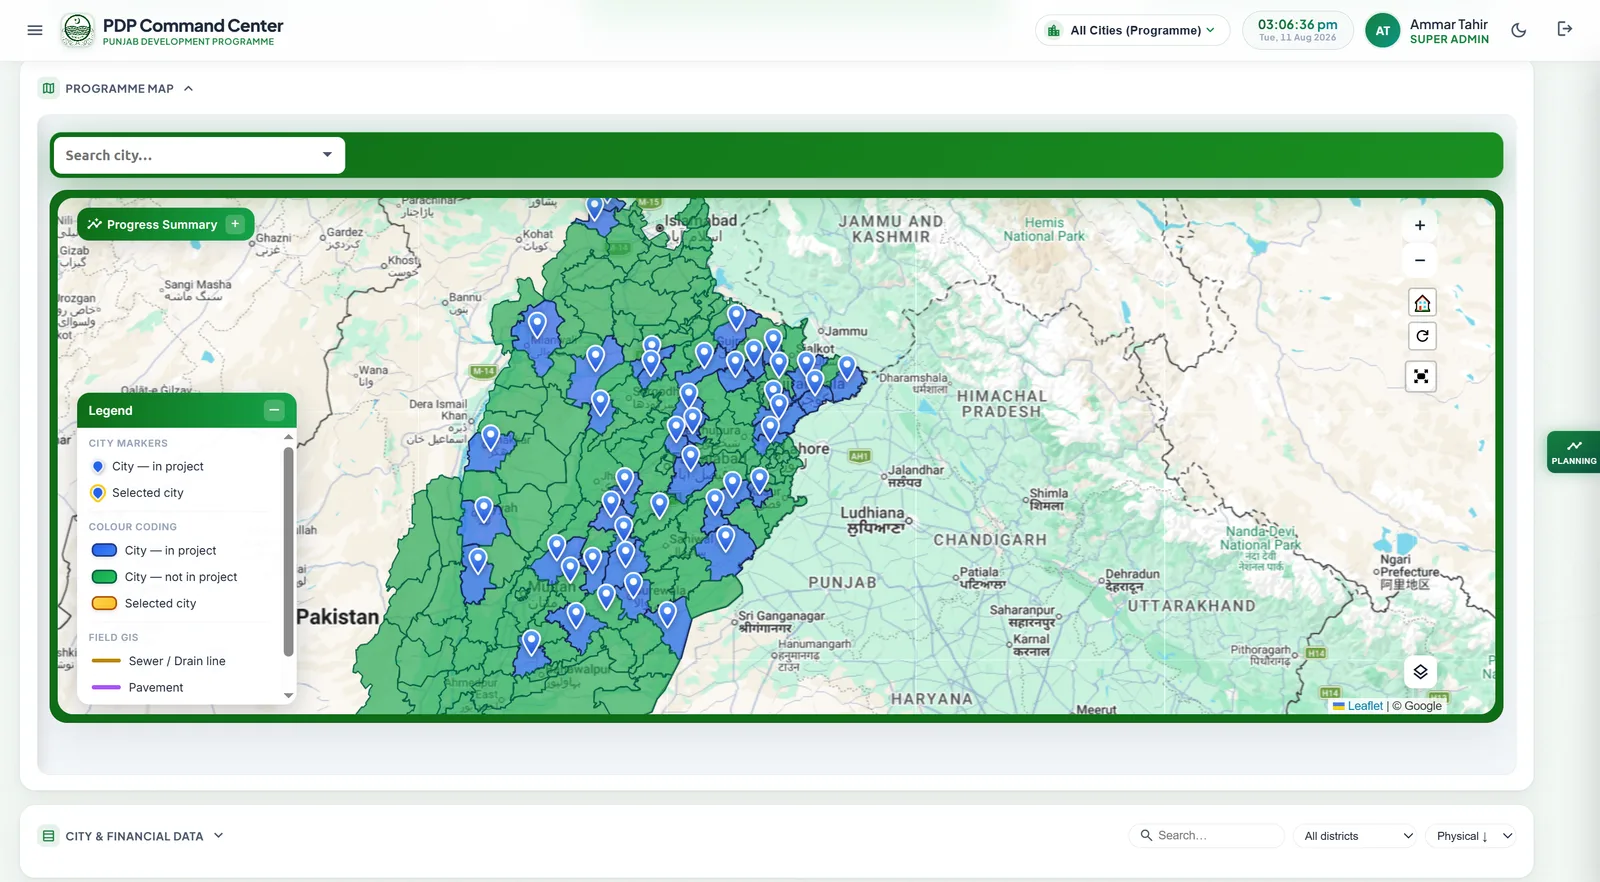Open the map layers switcher
Screen dimensions: 1600x882
point(1420,672)
